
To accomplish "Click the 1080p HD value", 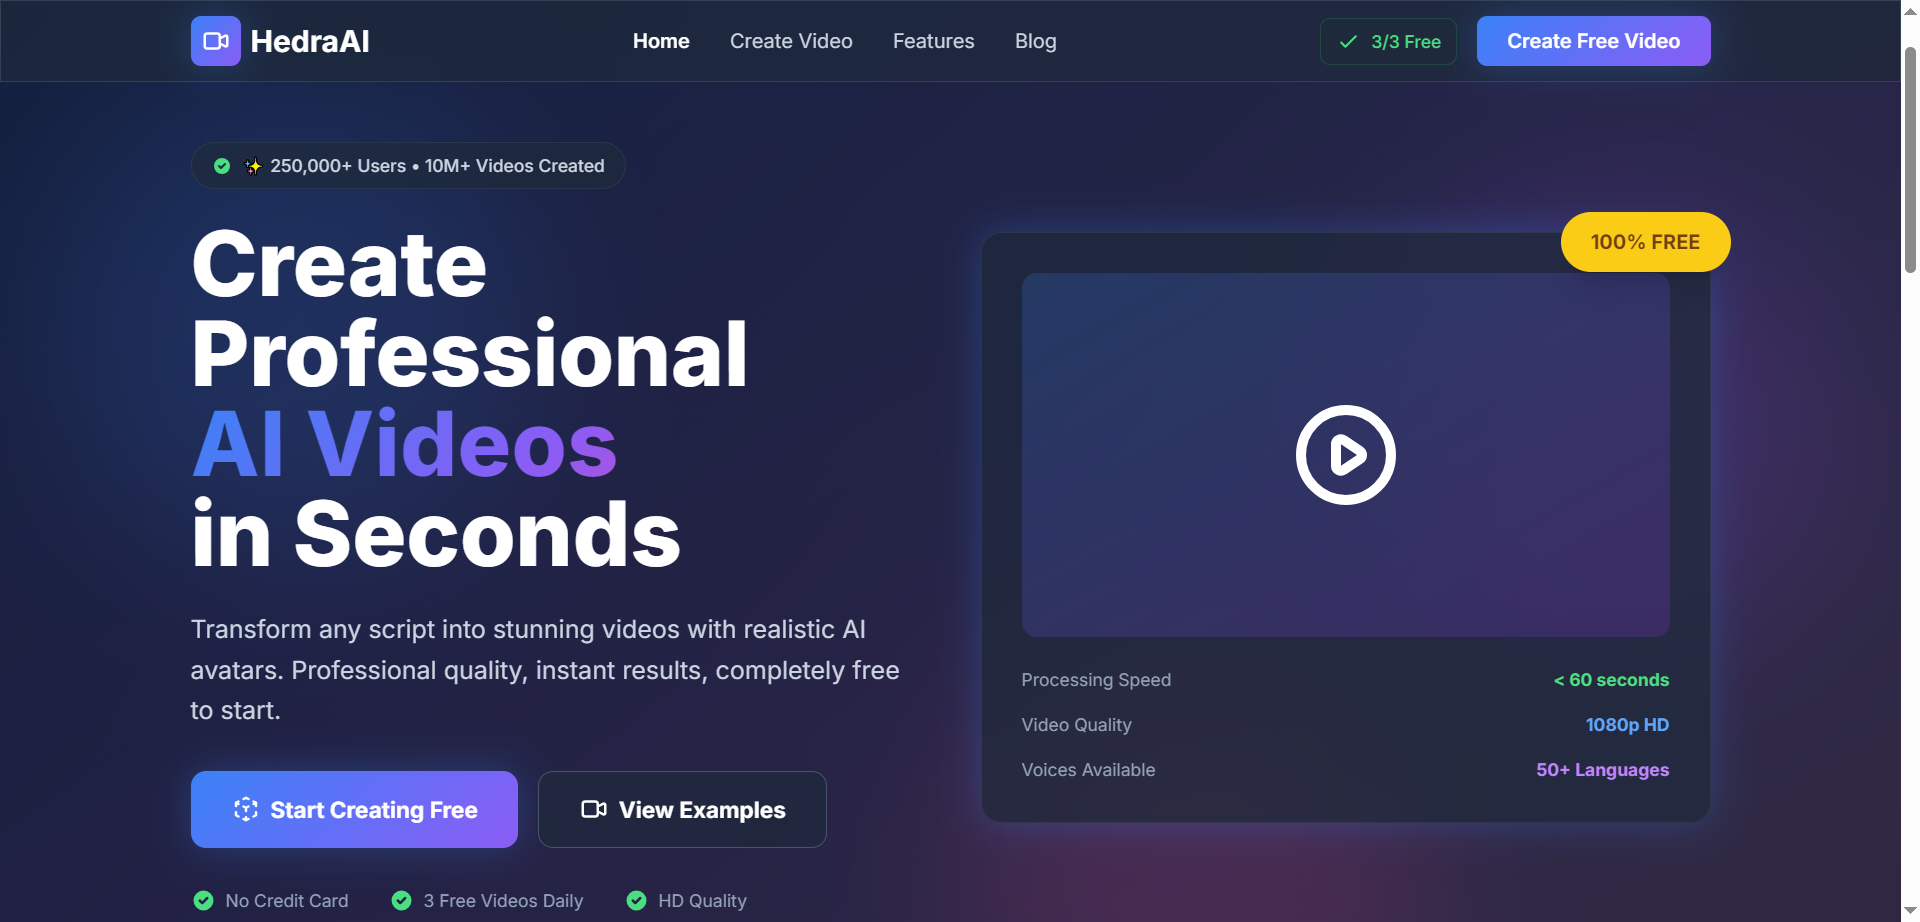I will tap(1627, 725).
